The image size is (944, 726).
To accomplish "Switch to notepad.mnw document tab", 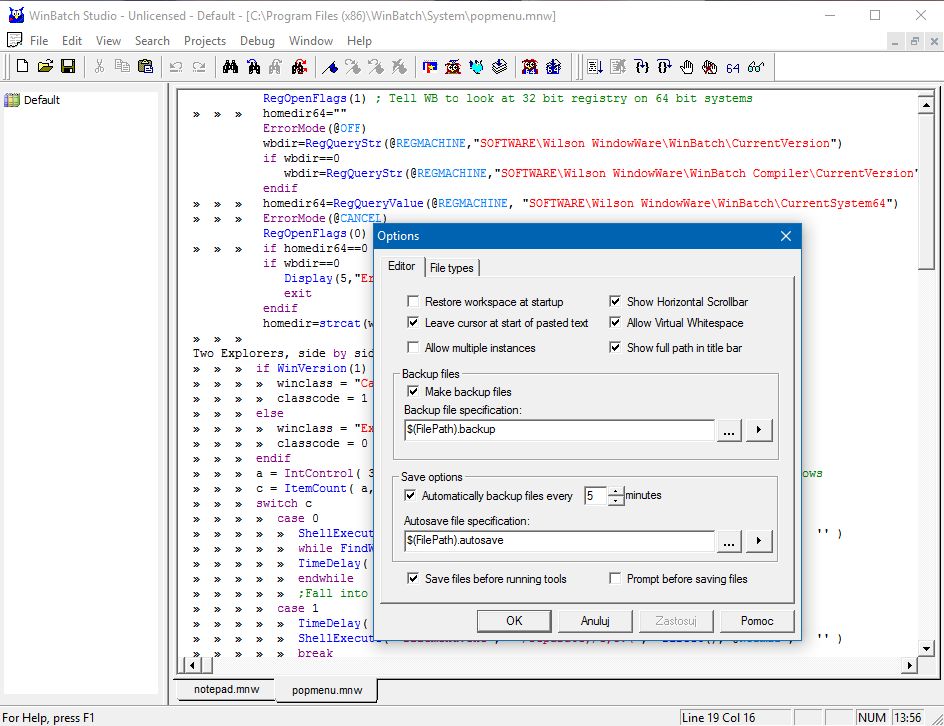I will (x=226, y=689).
